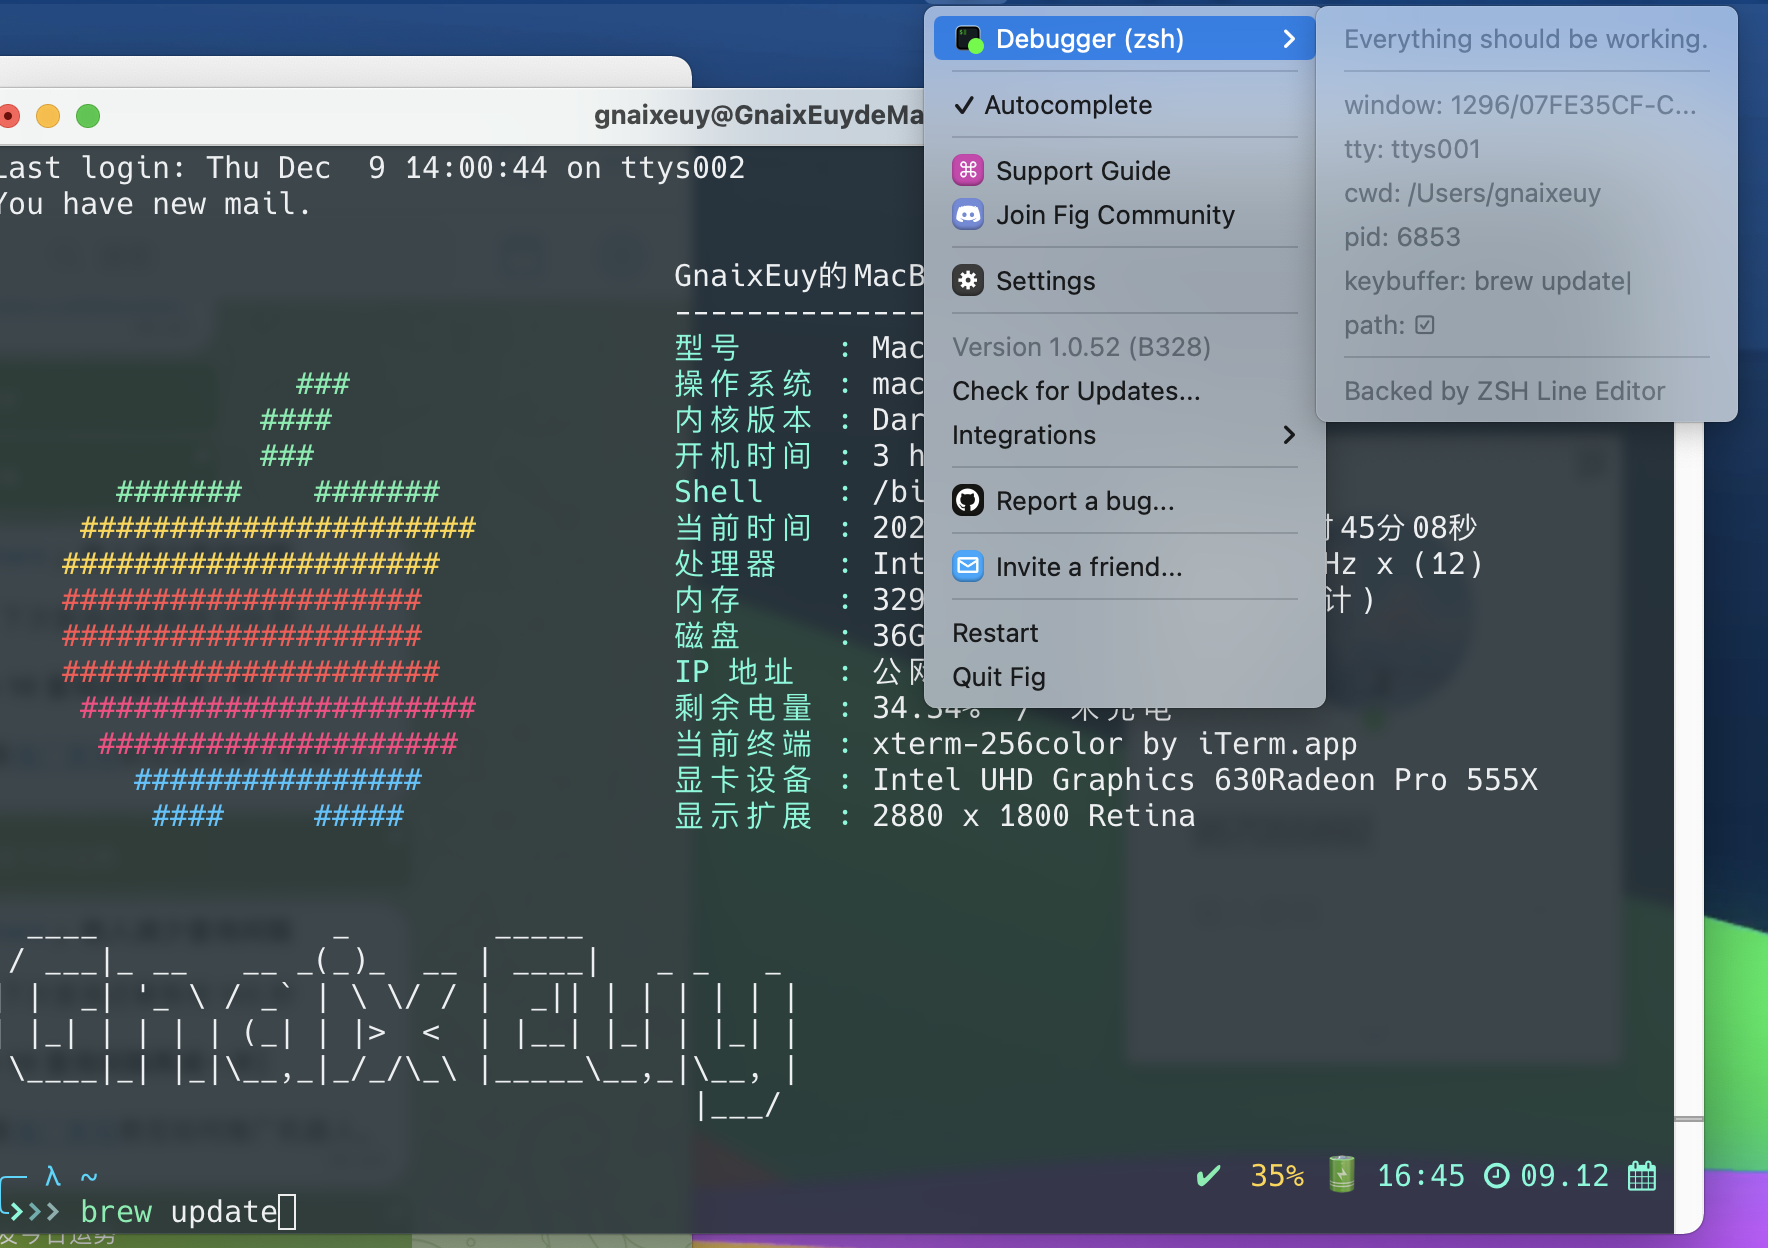This screenshot has height=1248, width=1768.
Task: Expand the Debugger (zsh) submenu arrow
Action: coord(1289,39)
